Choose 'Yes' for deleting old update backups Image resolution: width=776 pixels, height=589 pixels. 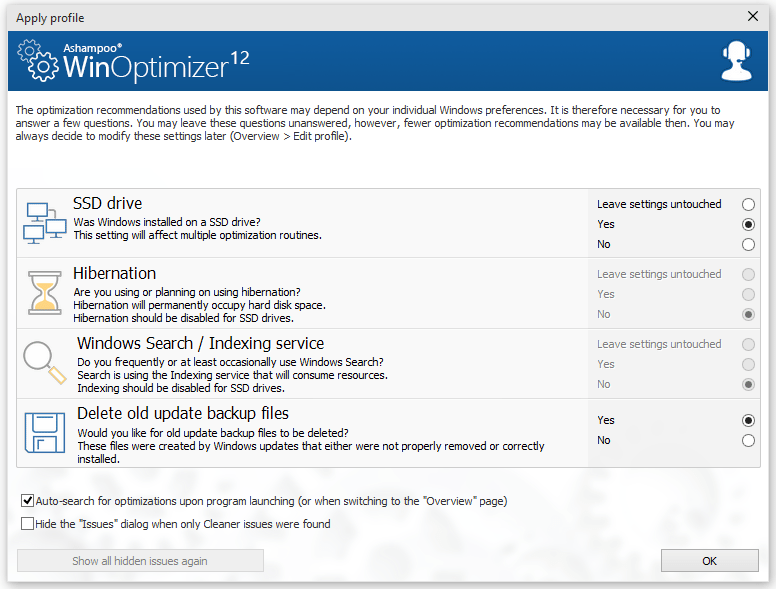point(748,420)
